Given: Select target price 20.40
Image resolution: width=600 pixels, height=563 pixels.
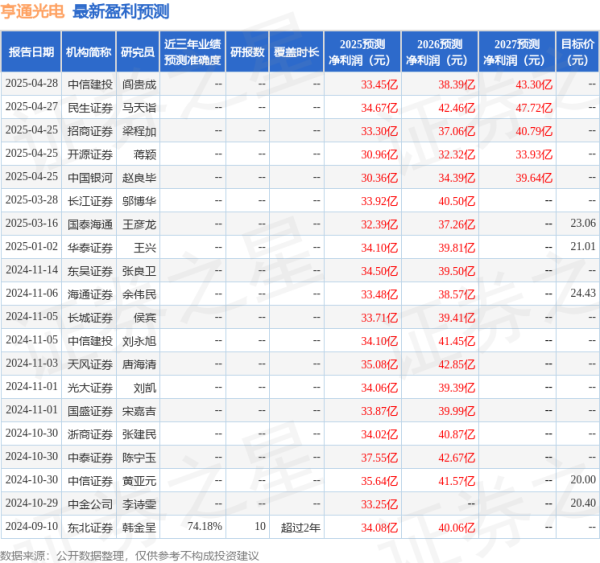Looking at the screenshot, I should (x=583, y=503).
